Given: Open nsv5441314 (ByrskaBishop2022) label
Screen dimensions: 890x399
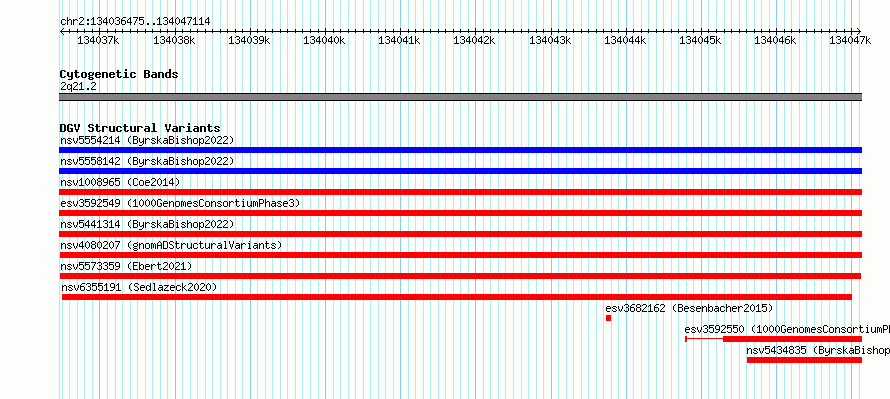Looking at the screenshot, I should [x=147, y=224].
